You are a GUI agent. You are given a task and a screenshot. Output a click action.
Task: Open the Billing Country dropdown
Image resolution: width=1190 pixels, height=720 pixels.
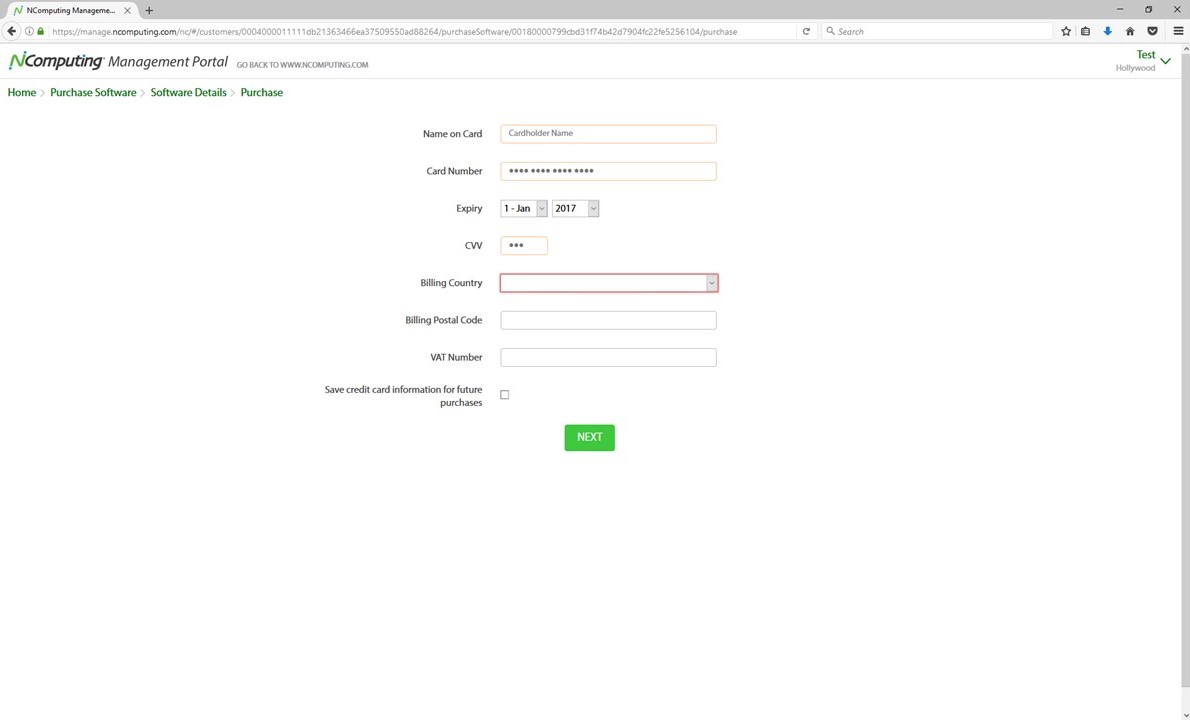[609, 283]
